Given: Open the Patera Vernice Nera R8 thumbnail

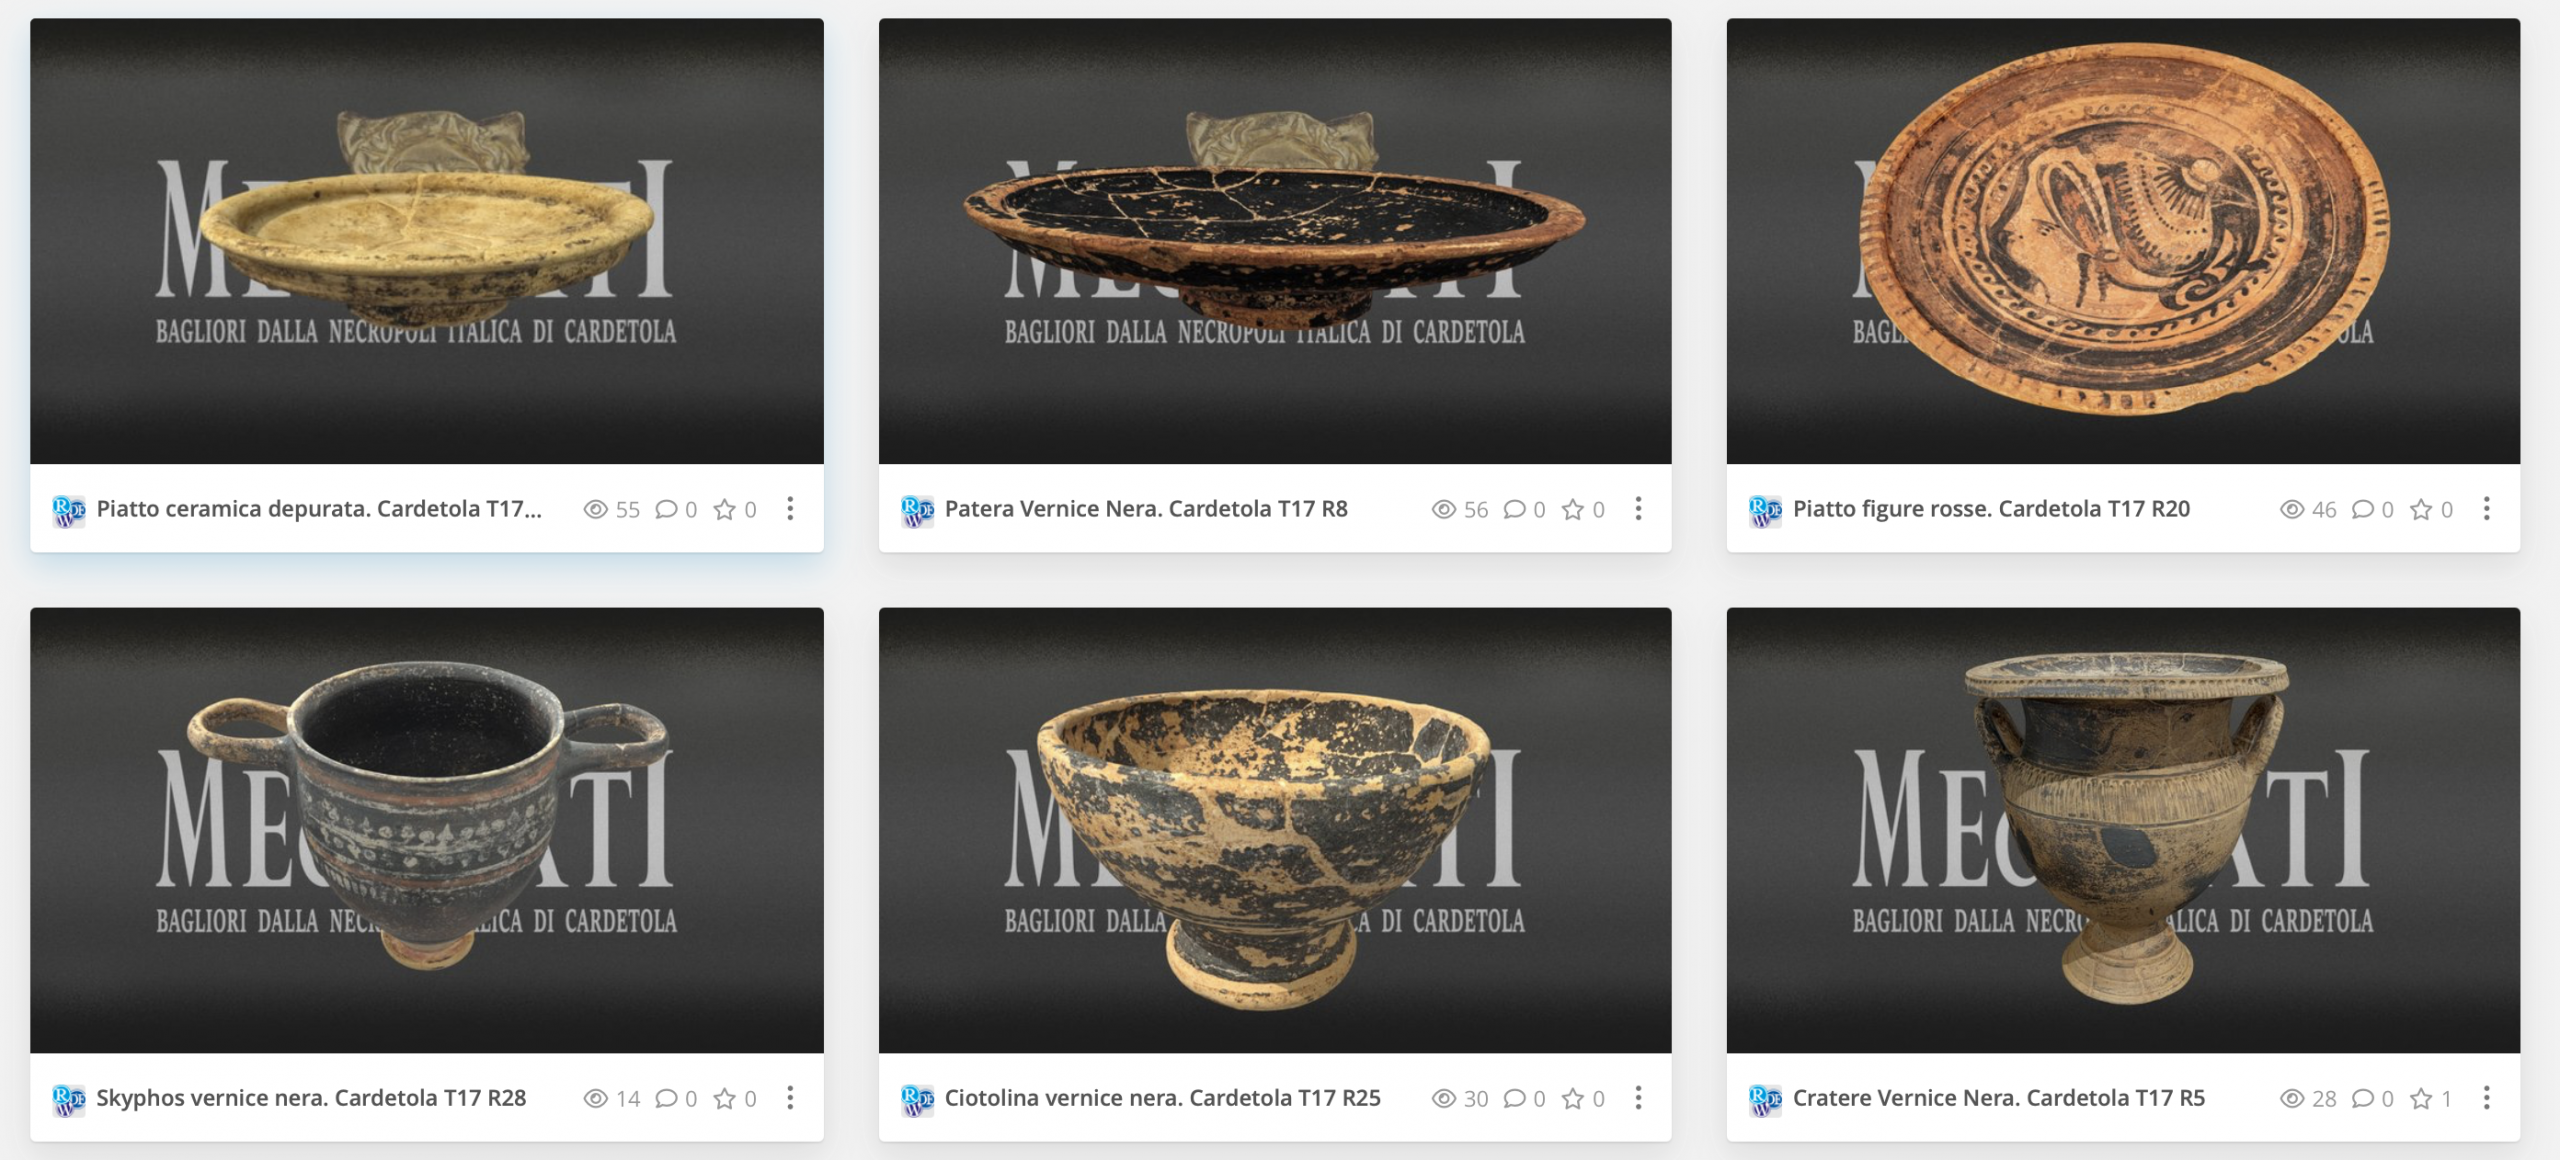Looking at the screenshot, I should tap(1275, 241).
